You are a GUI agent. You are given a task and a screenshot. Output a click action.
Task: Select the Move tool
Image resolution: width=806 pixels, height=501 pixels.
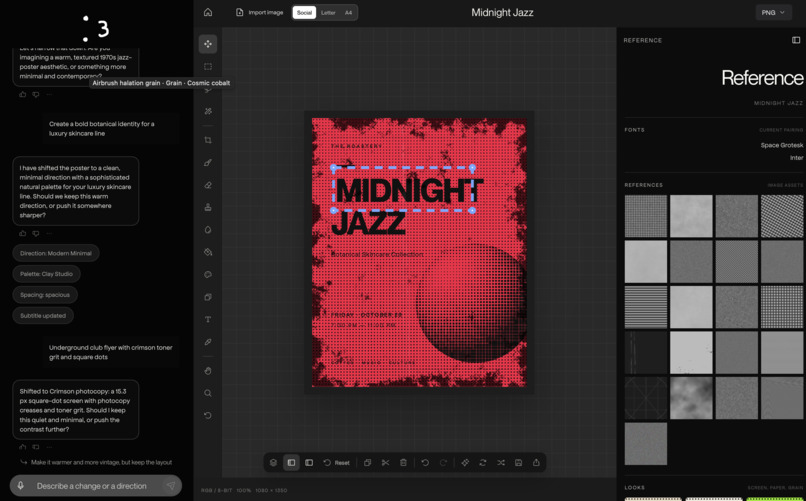click(x=208, y=44)
